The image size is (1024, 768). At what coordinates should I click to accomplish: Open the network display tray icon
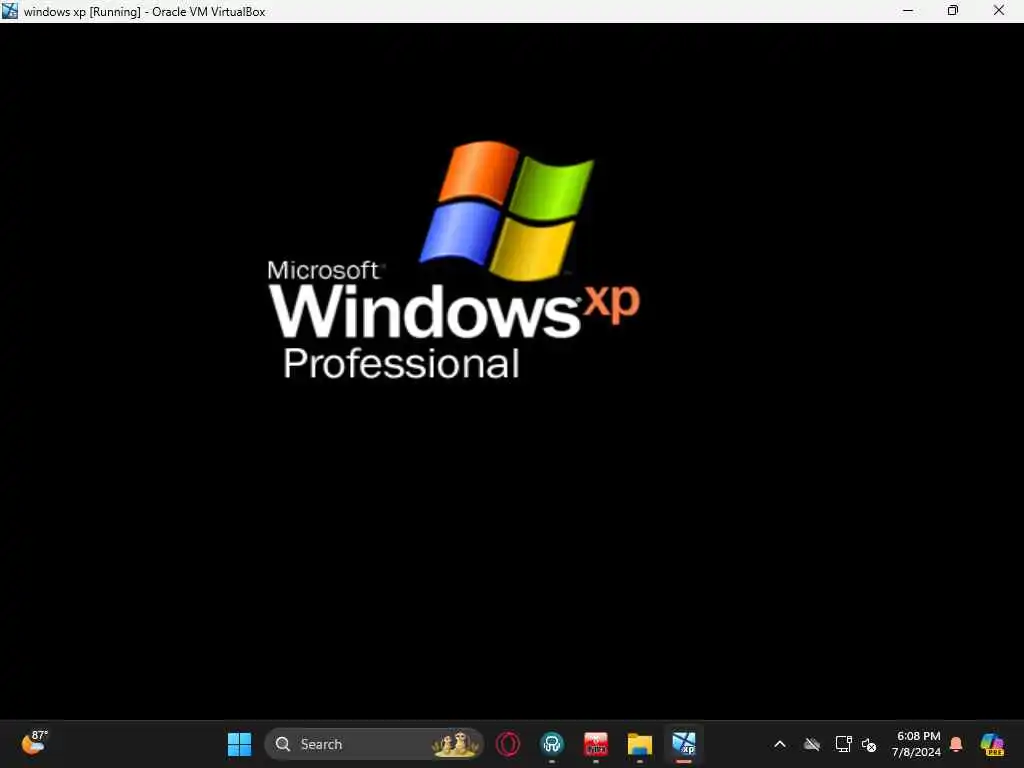click(x=843, y=744)
